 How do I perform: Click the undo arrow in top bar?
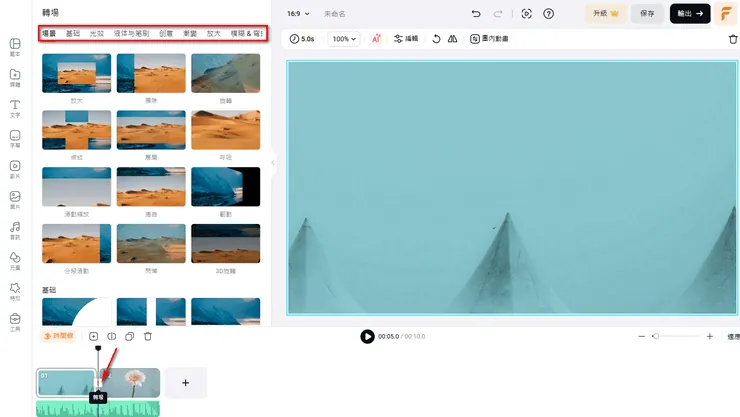click(476, 14)
